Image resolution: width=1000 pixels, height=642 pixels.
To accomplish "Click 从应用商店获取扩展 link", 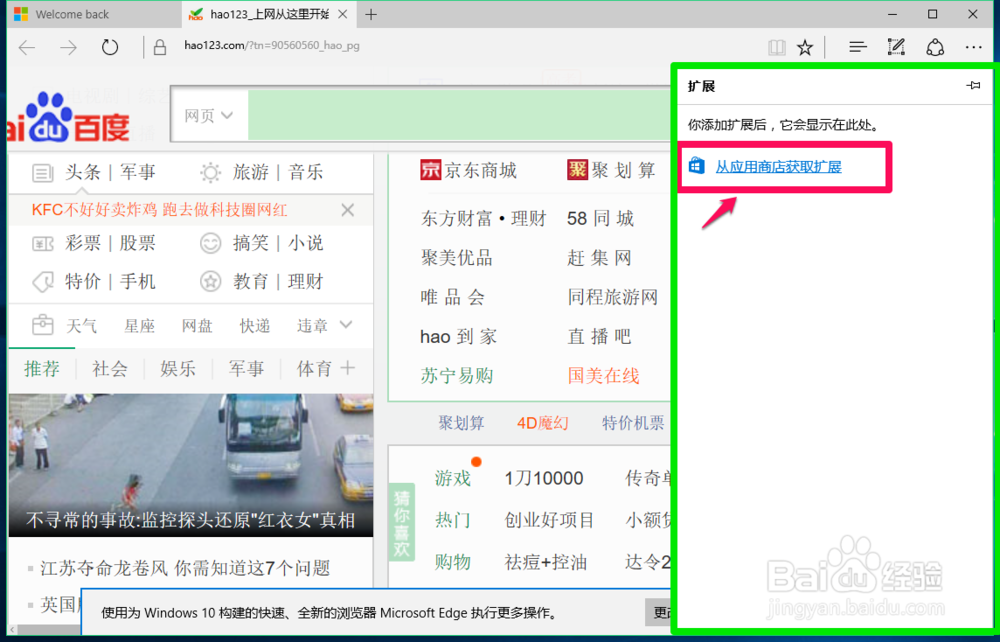I will pyautogui.click(x=778, y=167).
